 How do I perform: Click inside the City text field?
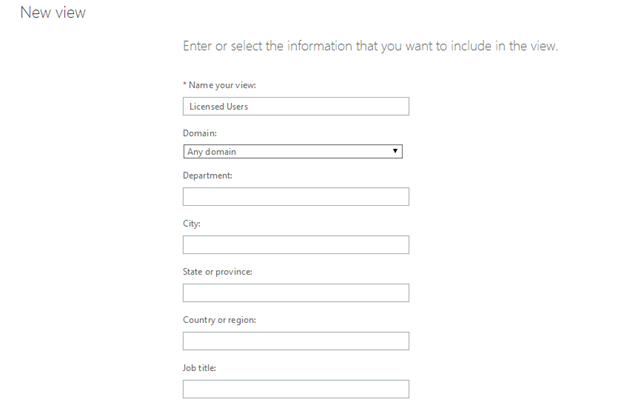point(296,245)
